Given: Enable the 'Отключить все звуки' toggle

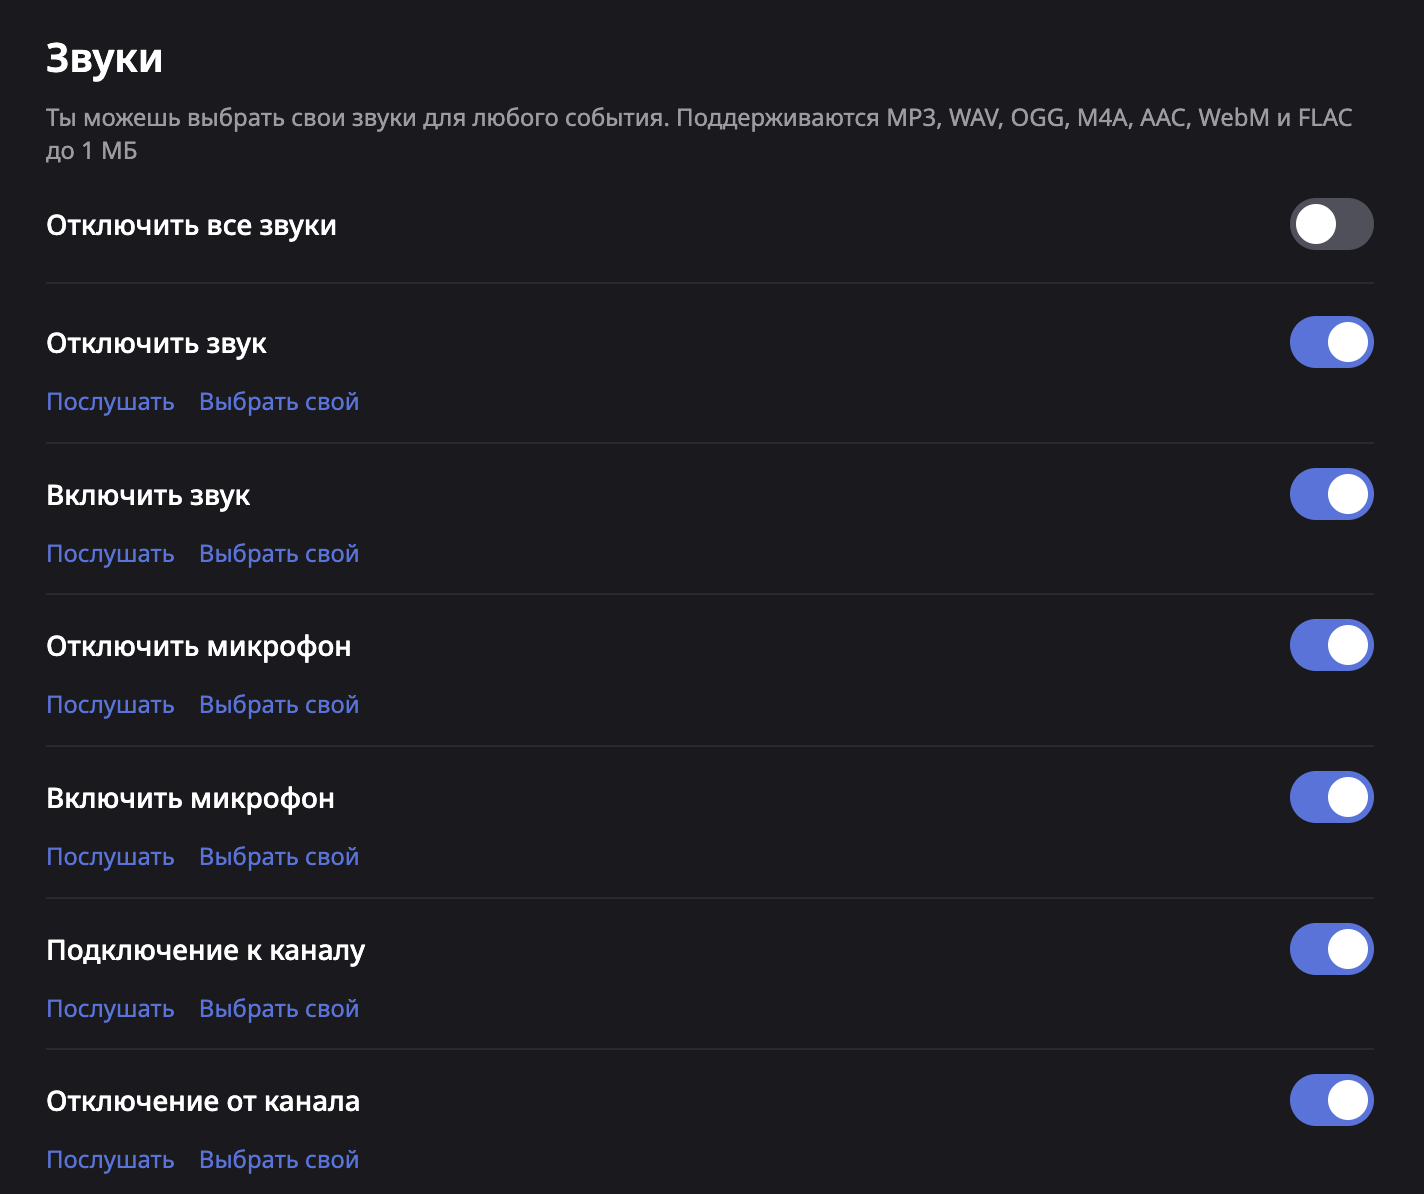Looking at the screenshot, I should point(1331,224).
